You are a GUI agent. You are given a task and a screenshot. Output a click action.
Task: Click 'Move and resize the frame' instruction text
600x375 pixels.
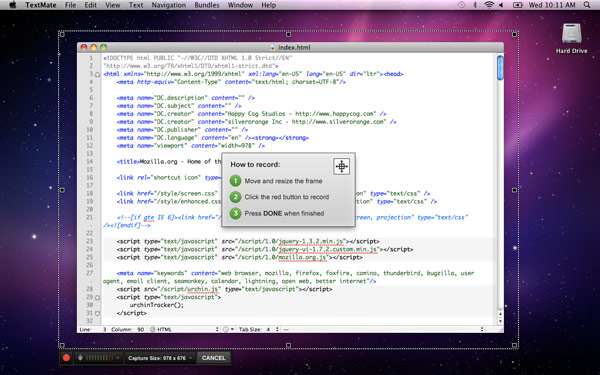click(x=283, y=181)
